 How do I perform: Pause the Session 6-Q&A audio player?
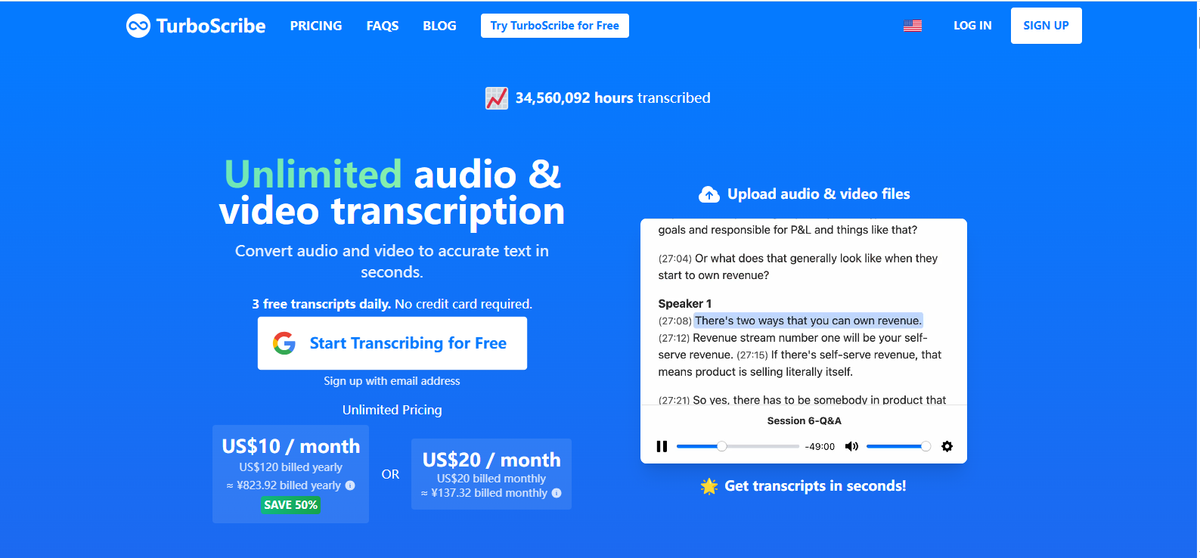(x=661, y=446)
